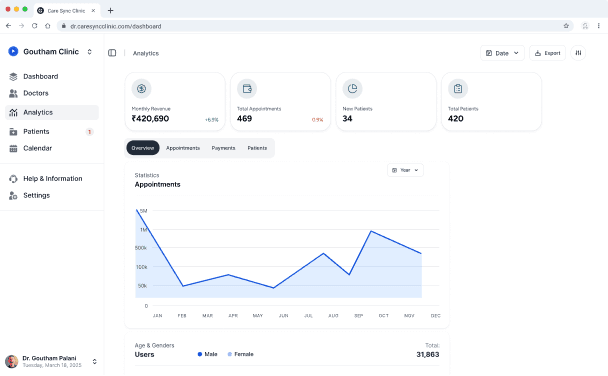The width and height of the screenshot is (608, 376).
Task: Click the Users total 31,863
Action: [x=428, y=355]
